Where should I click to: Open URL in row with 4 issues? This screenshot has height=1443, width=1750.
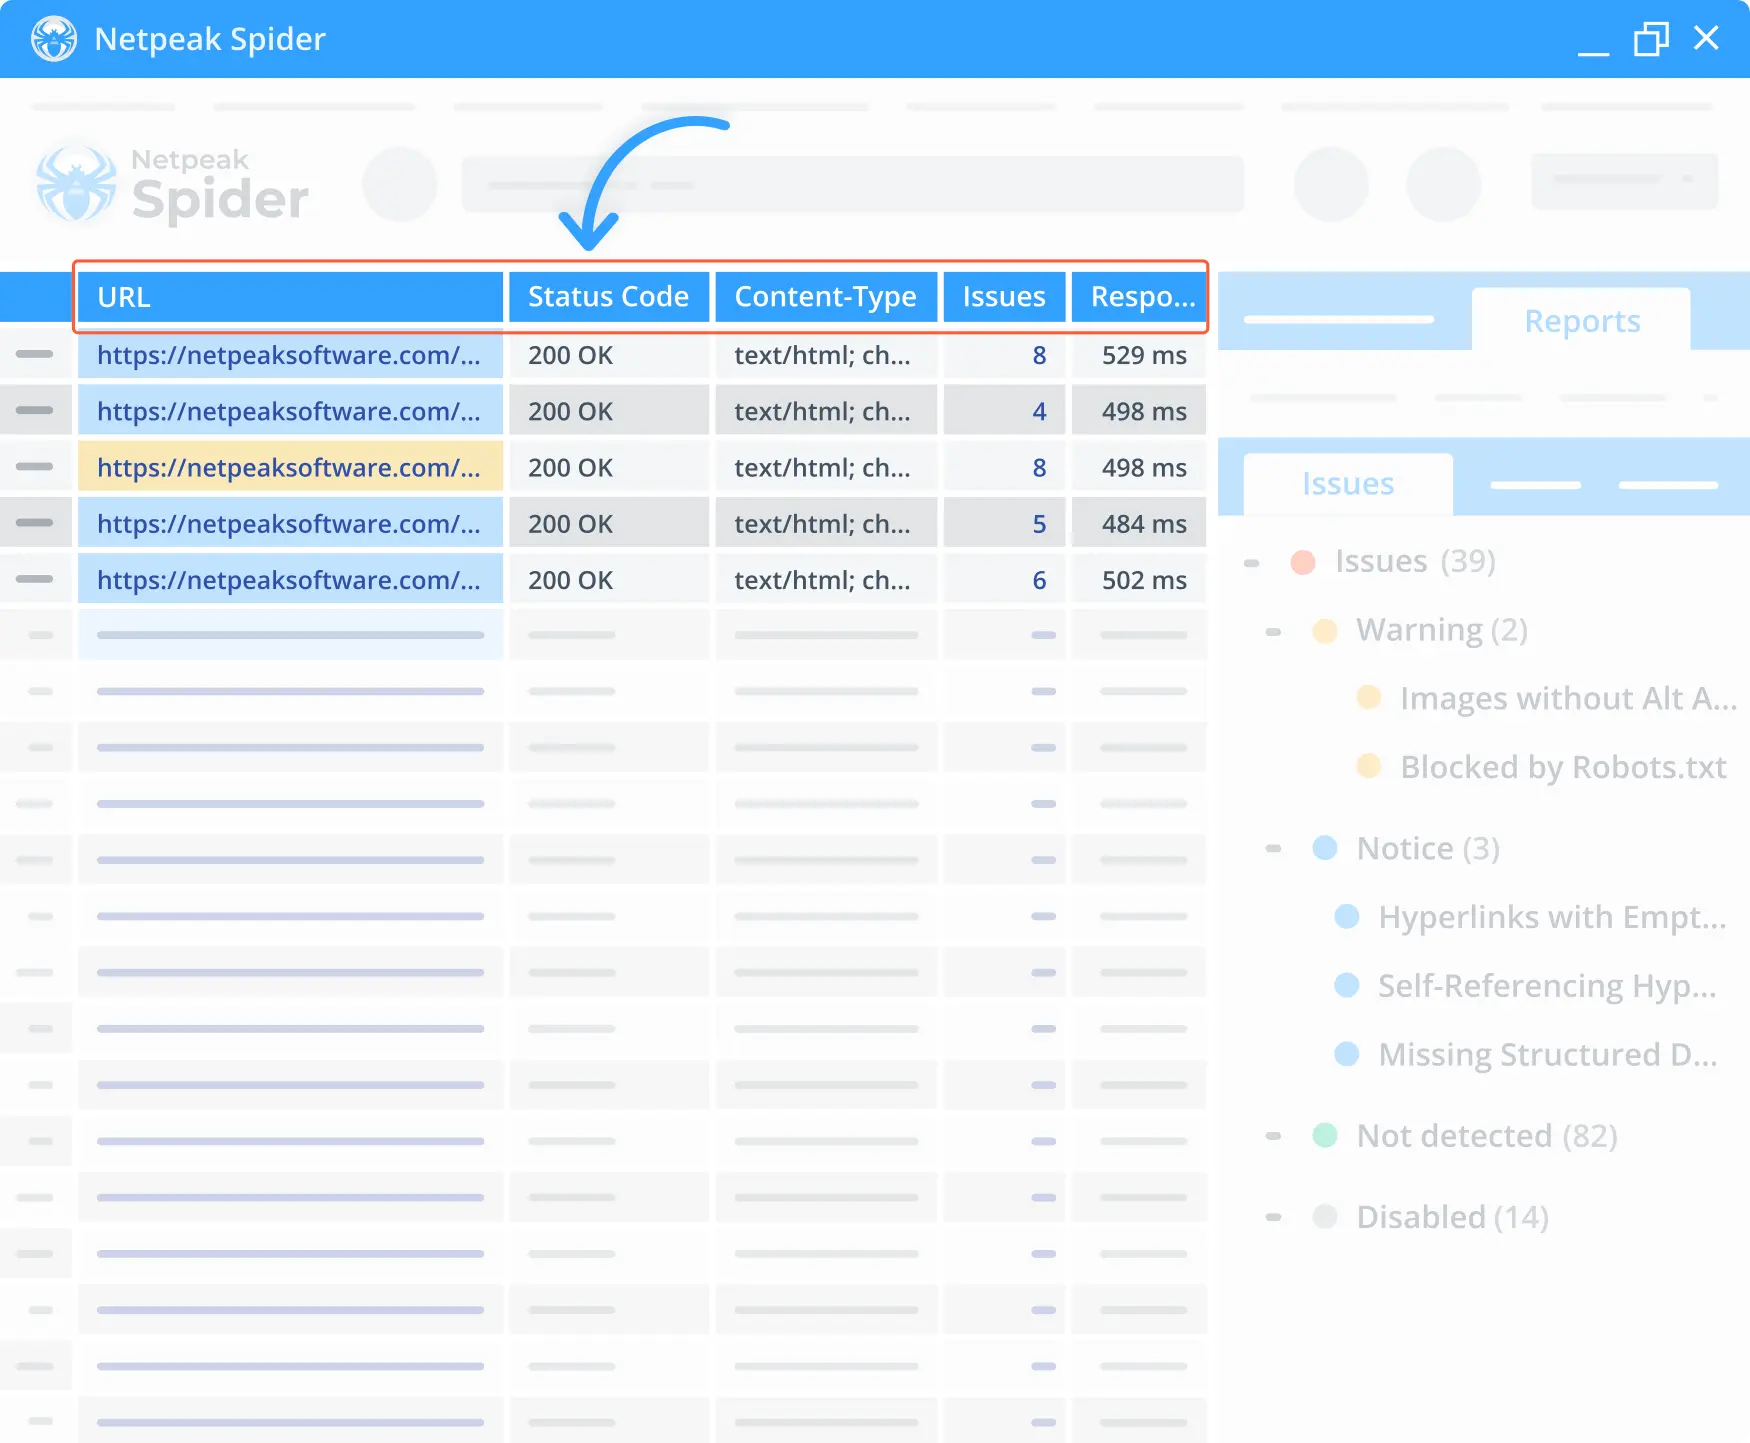289,412
